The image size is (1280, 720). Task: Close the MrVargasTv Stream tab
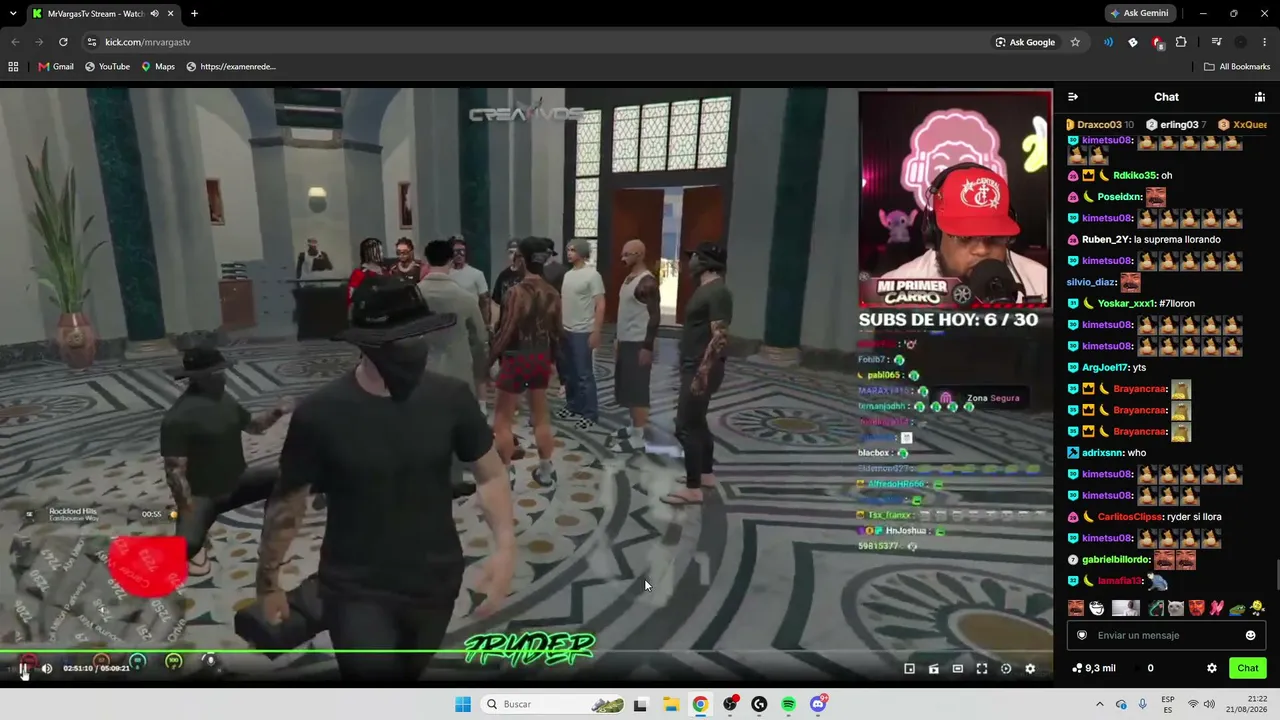pos(171,14)
